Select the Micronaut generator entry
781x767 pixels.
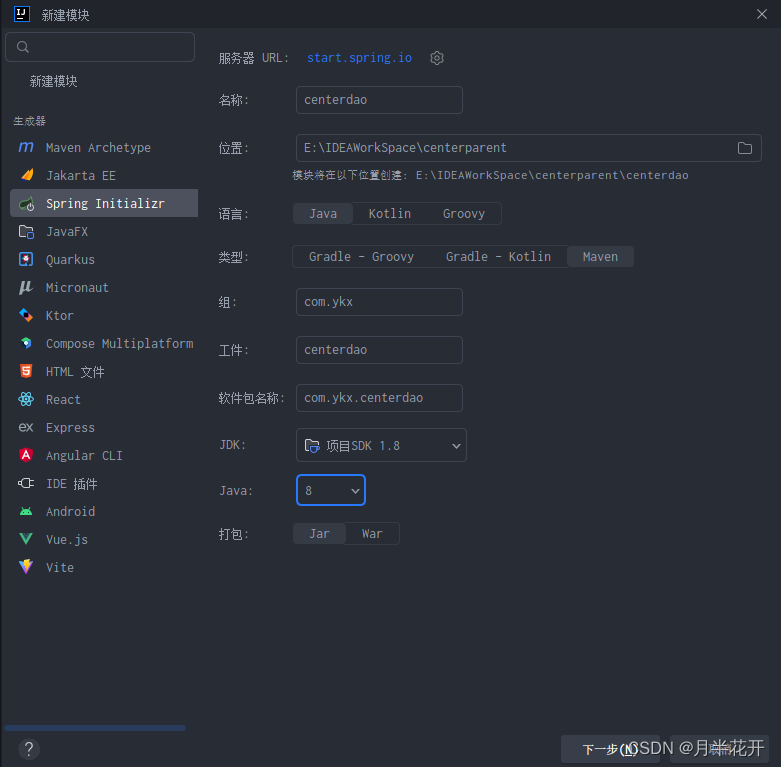(77, 288)
